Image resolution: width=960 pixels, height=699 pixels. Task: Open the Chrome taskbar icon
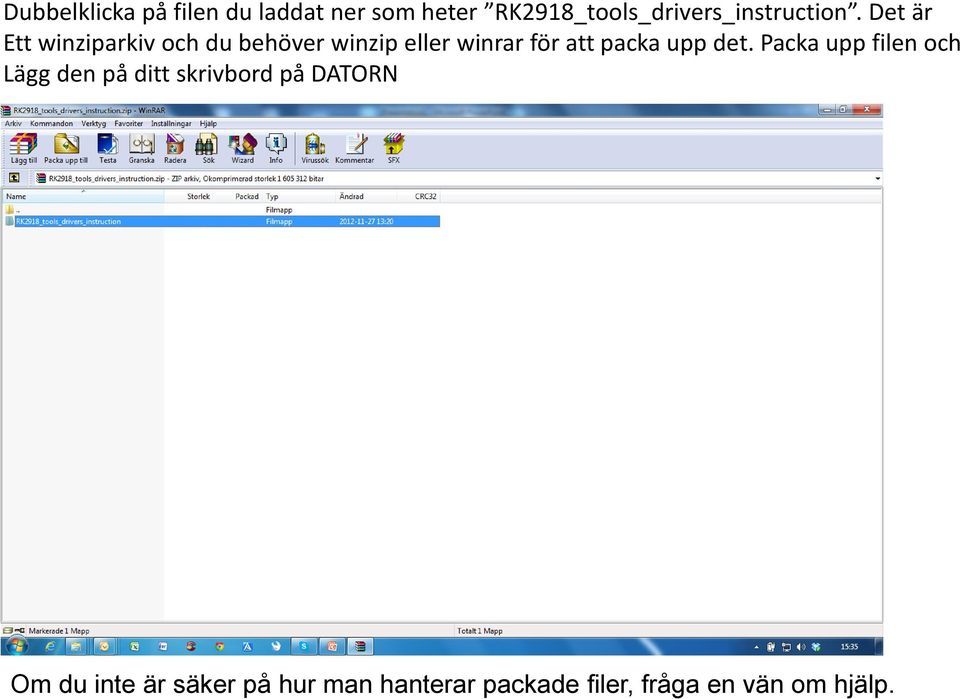pos(219,646)
